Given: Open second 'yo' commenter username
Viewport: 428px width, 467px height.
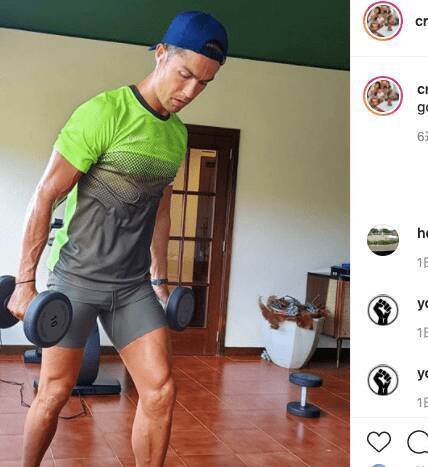Looking at the screenshot, I should [423, 374].
